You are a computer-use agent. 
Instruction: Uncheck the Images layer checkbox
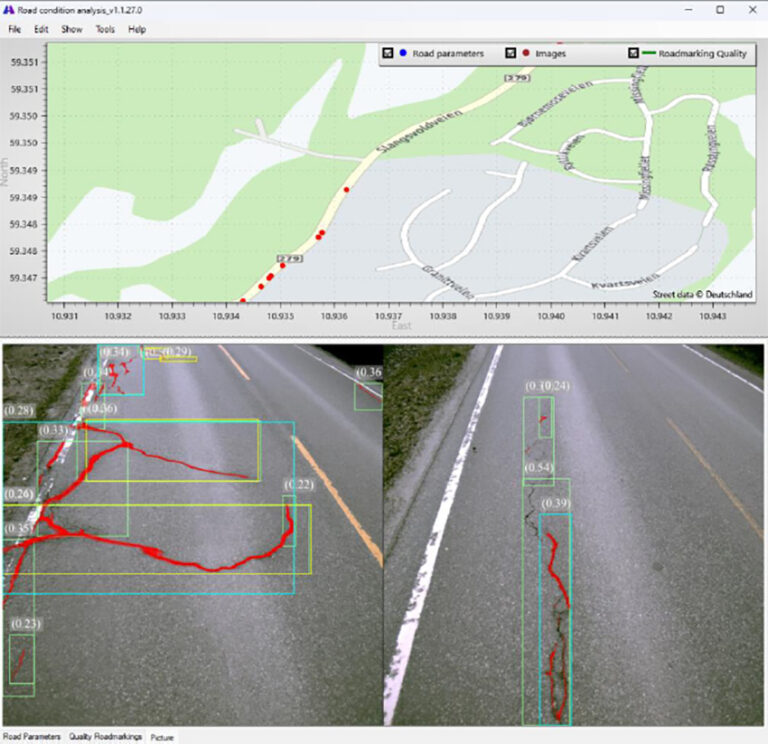[511, 53]
